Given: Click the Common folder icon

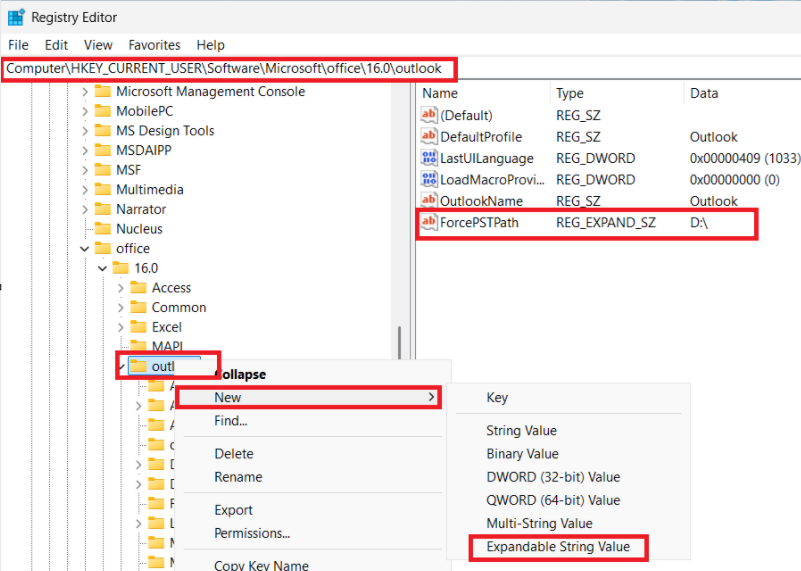Looking at the screenshot, I should (x=138, y=307).
